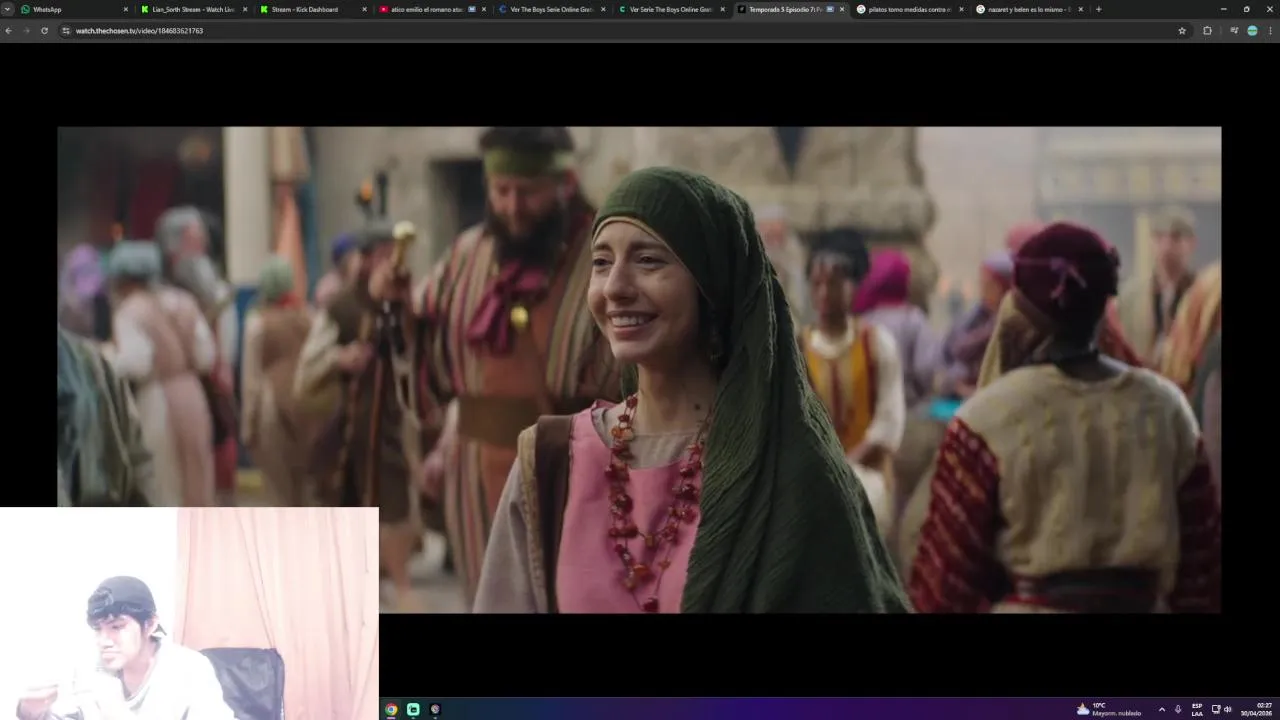Image resolution: width=1280 pixels, height=720 pixels.
Task: Open the 'Ver Serie The Boys Online' tab
Action: click(671, 9)
